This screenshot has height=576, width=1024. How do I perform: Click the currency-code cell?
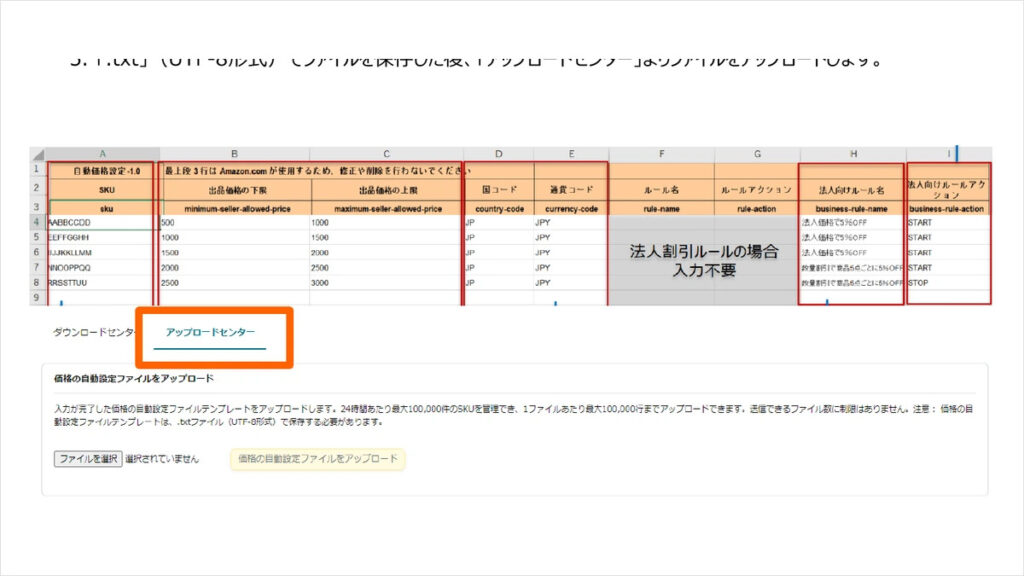(x=571, y=209)
